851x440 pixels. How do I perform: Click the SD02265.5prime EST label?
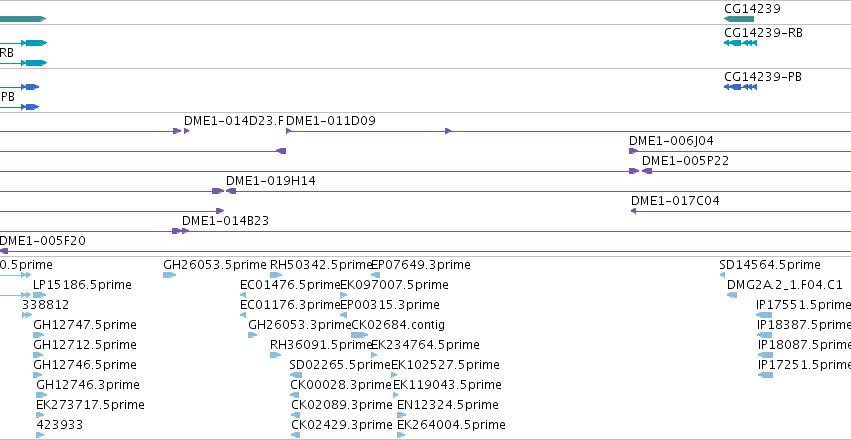click(340, 365)
